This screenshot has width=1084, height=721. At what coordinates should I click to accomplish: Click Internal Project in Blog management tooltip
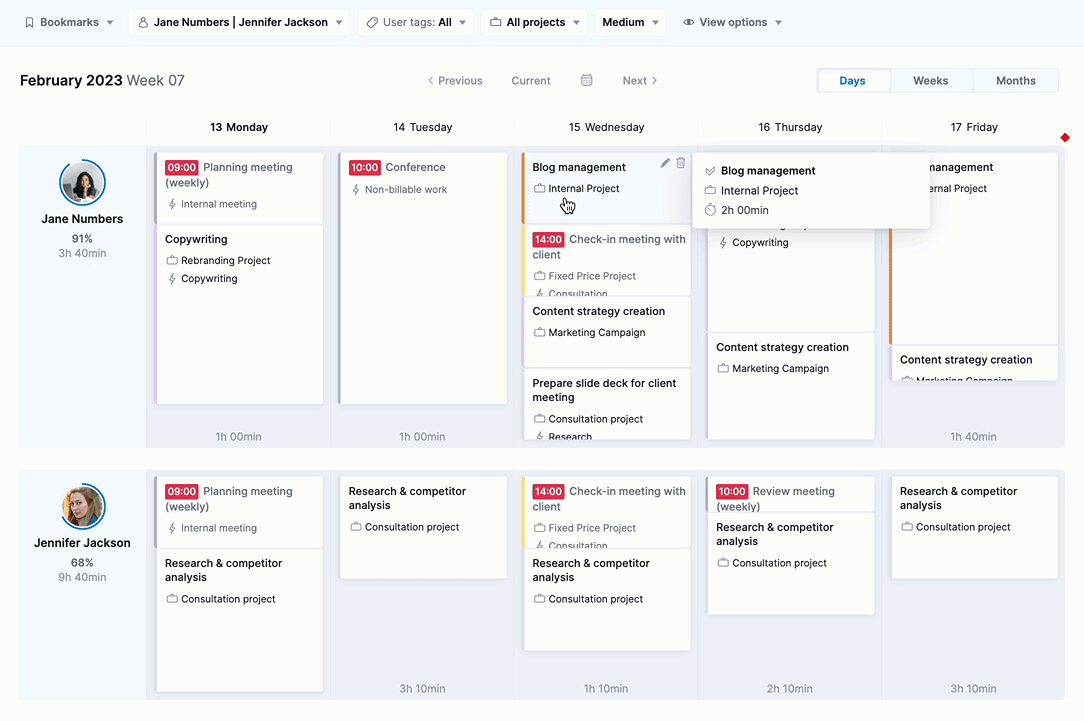pyautogui.click(x=759, y=191)
